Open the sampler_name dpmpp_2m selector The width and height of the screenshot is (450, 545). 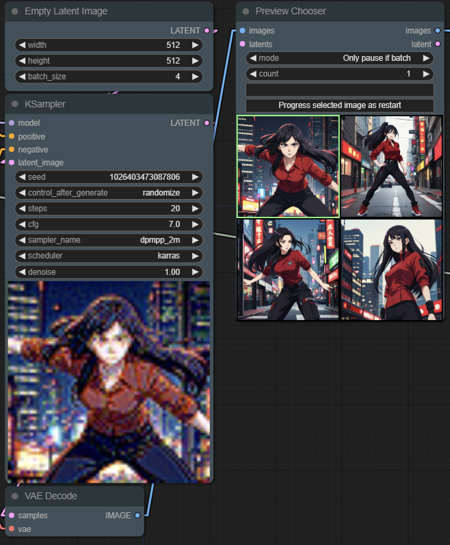pos(108,240)
